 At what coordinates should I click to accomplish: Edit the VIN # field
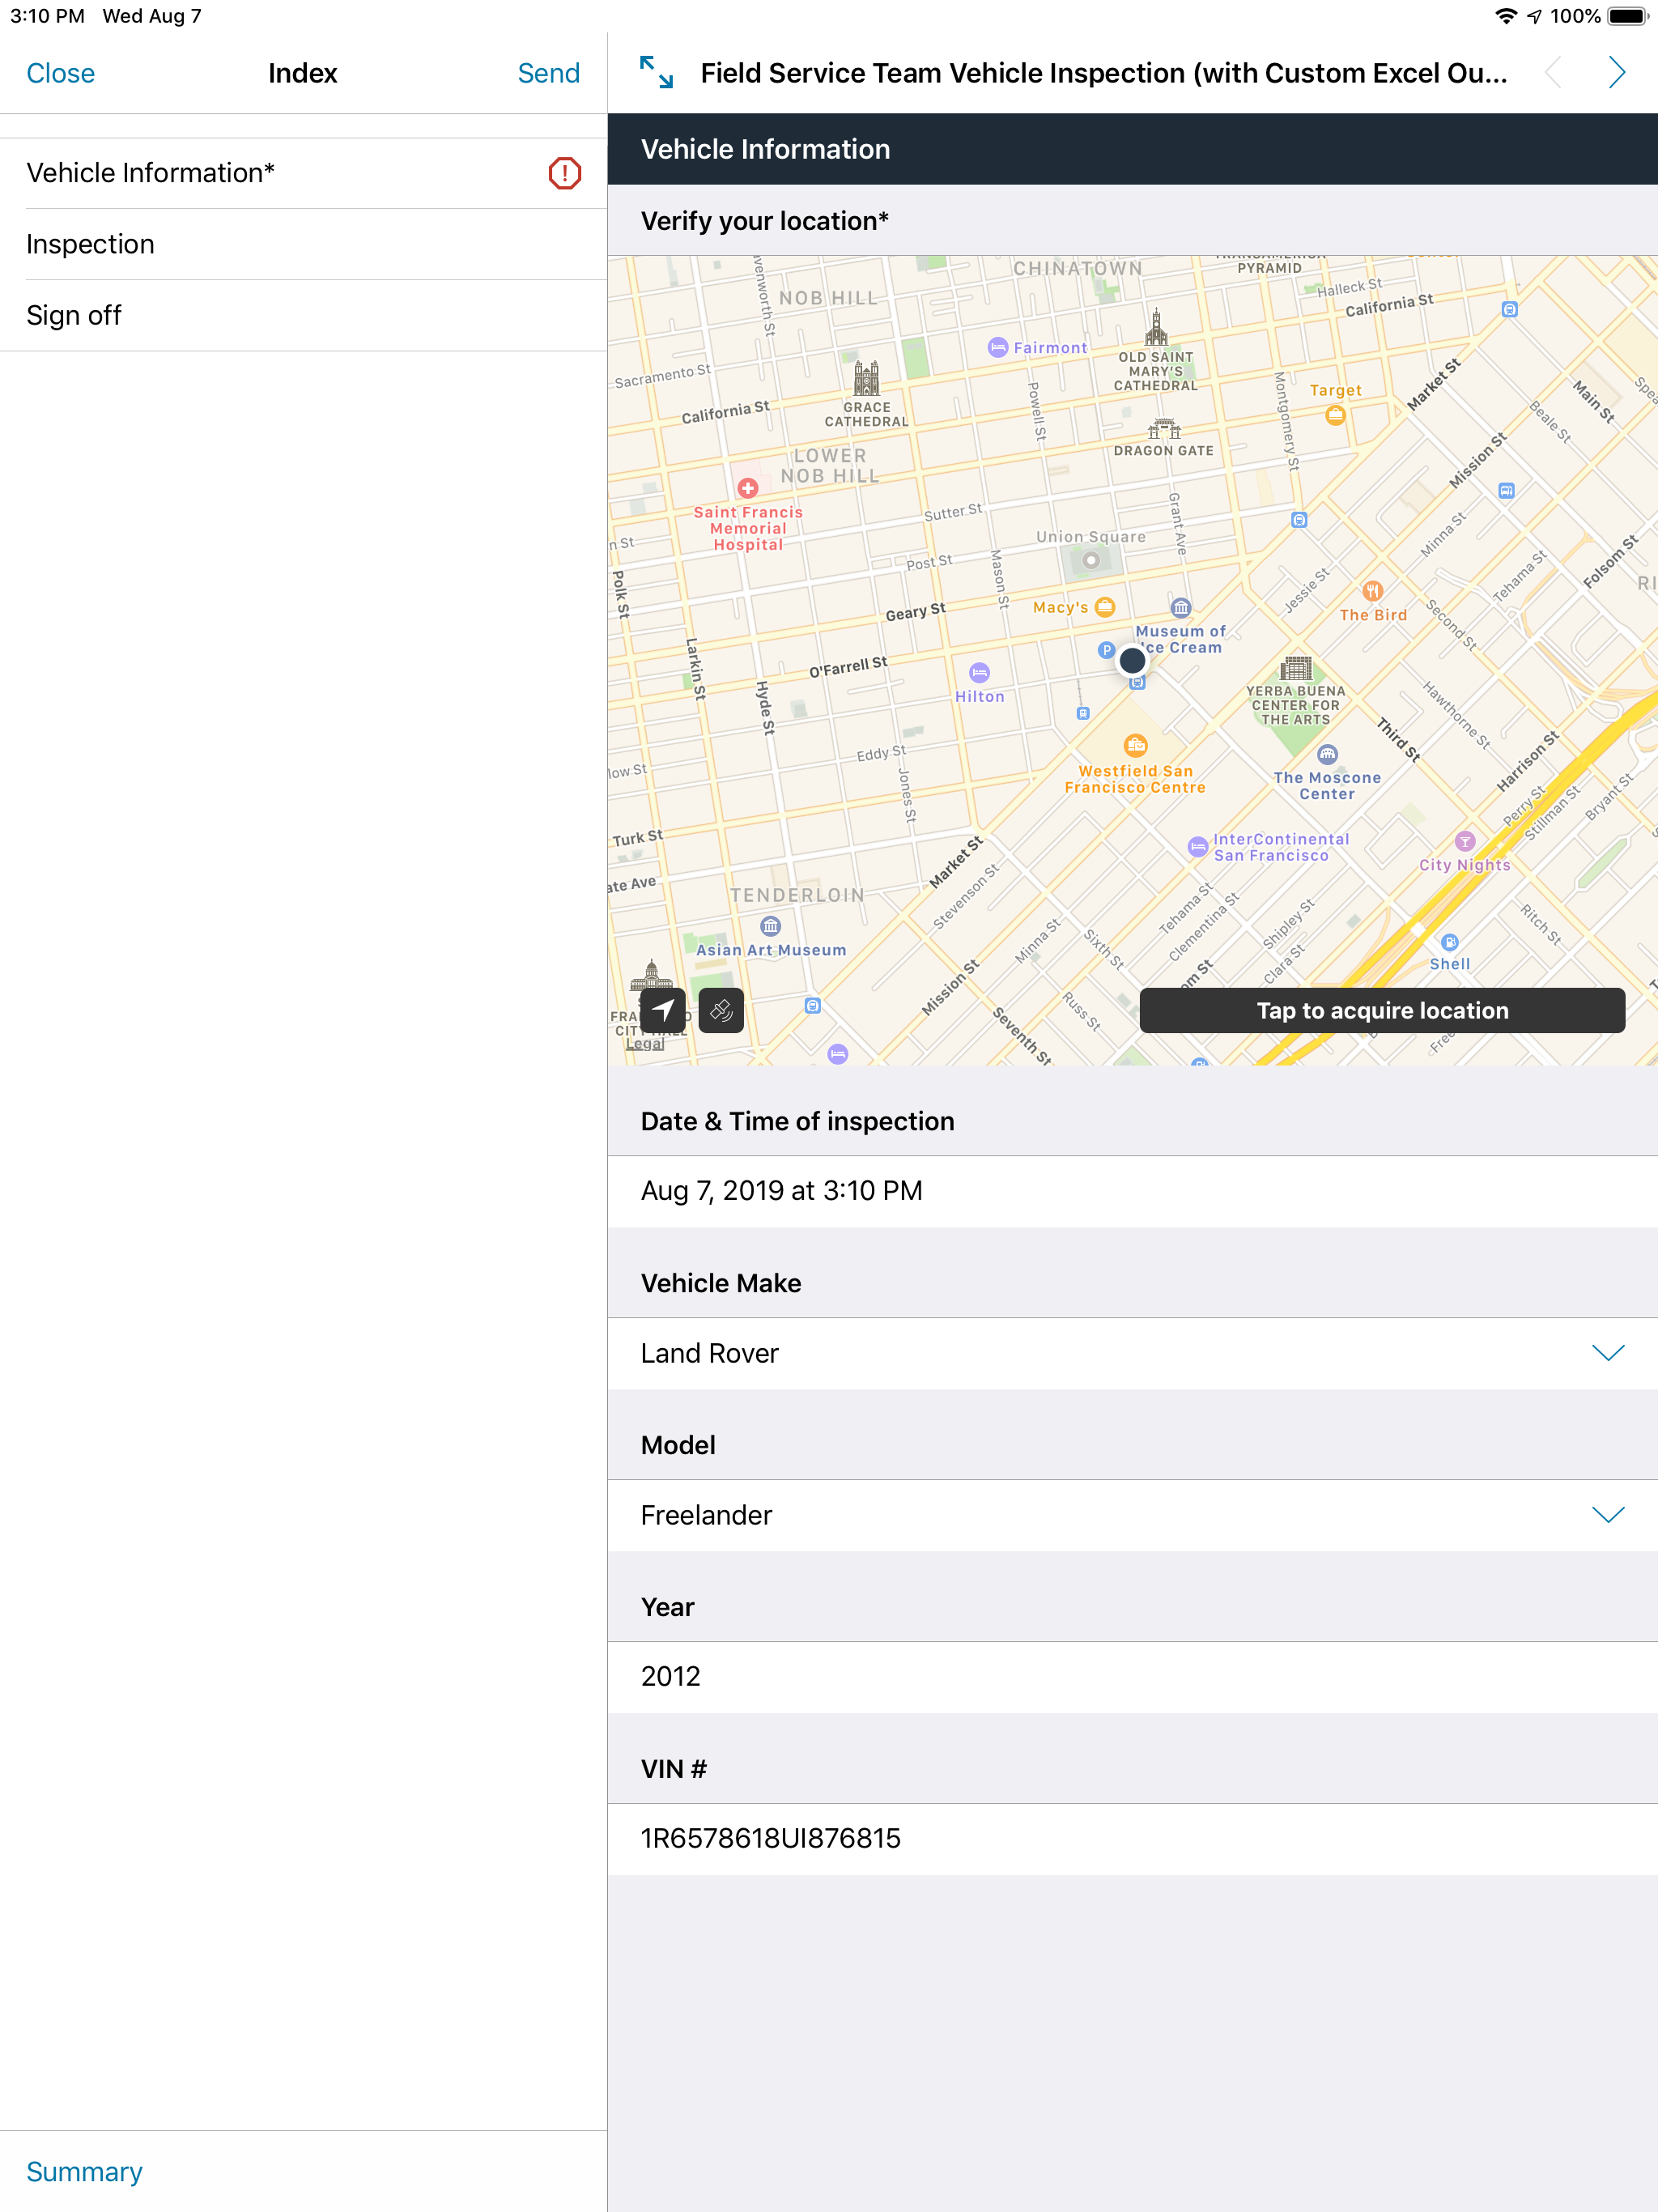pos(1133,1839)
